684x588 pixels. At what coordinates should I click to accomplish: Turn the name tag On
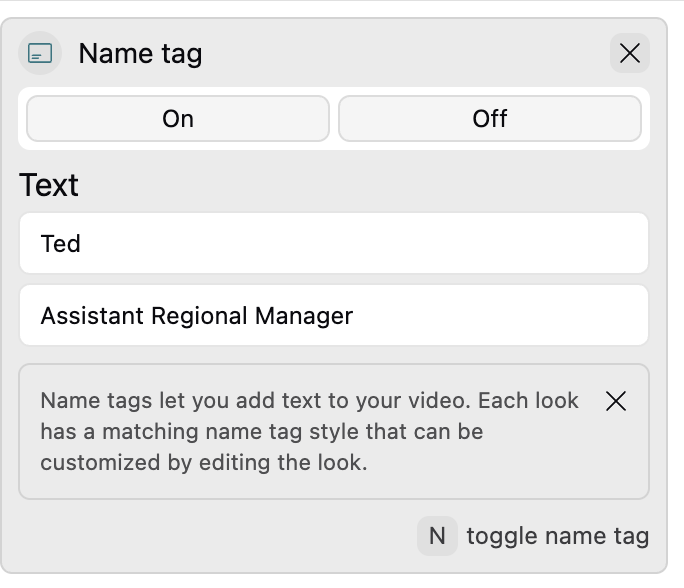point(178,119)
